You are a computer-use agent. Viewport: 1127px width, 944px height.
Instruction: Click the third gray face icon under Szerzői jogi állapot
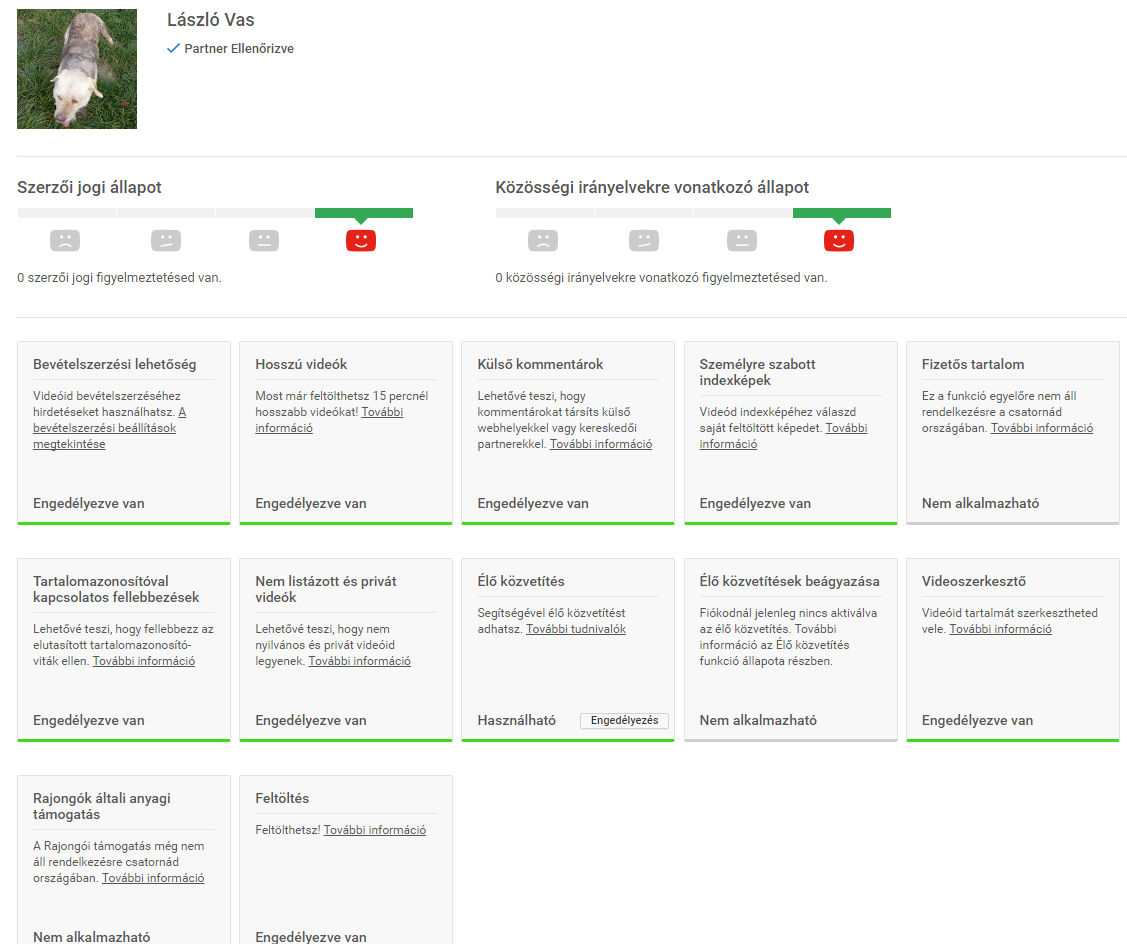264,240
